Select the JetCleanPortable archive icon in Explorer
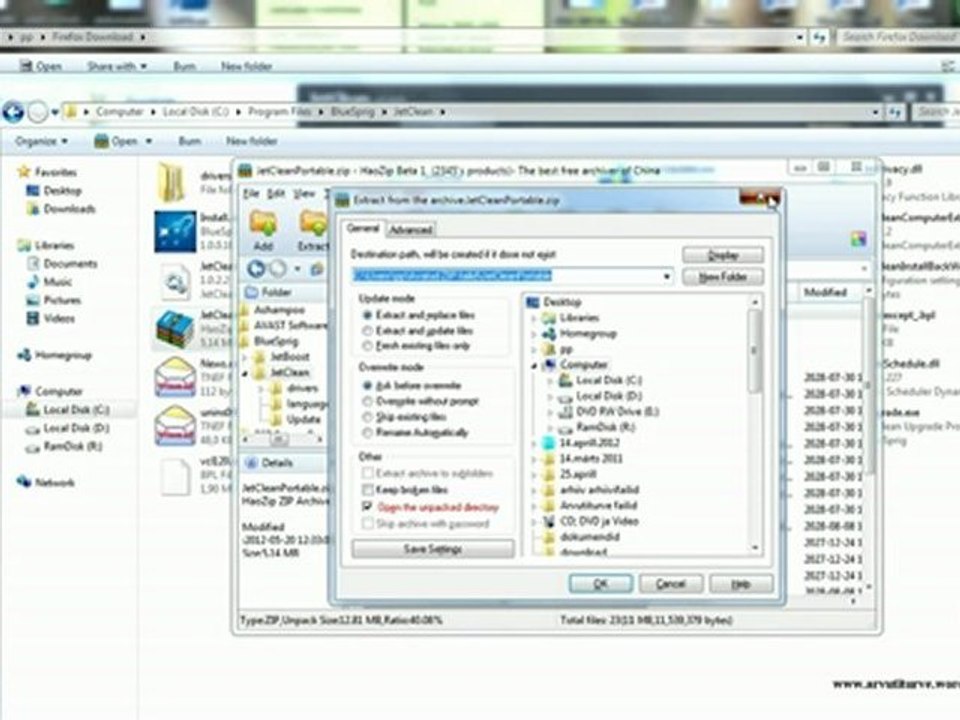The width and height of the screenshot is (960, 720). click(175, 328)
